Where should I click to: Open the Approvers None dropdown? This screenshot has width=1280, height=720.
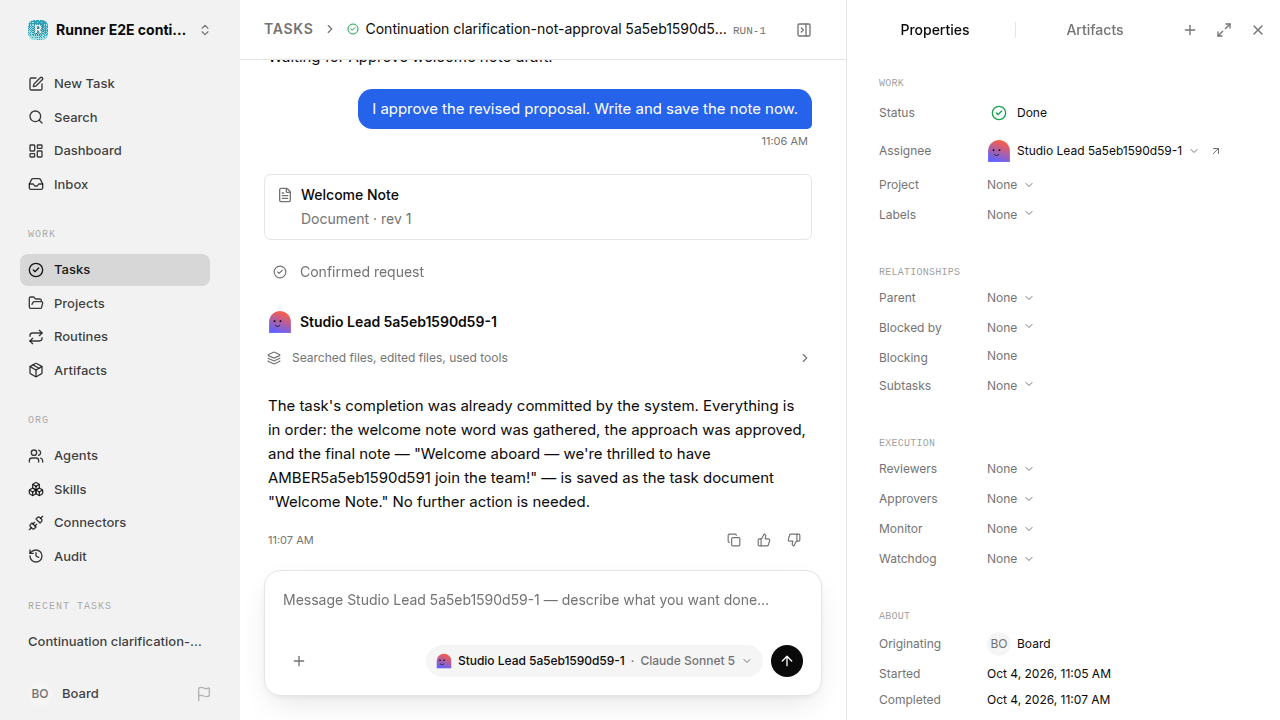click(1010, 499)
